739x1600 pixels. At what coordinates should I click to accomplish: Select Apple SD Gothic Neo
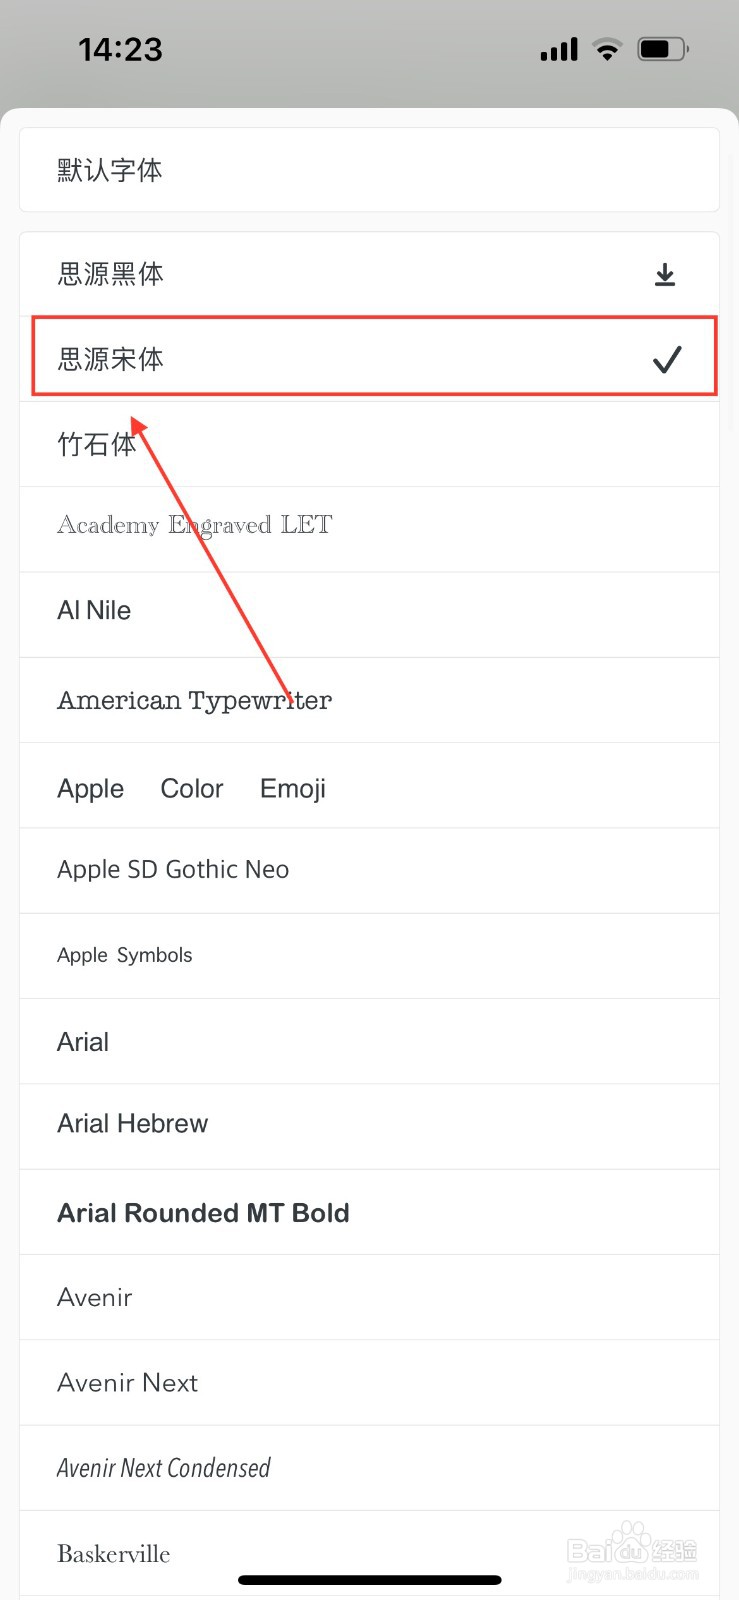(x=369, y=870)
